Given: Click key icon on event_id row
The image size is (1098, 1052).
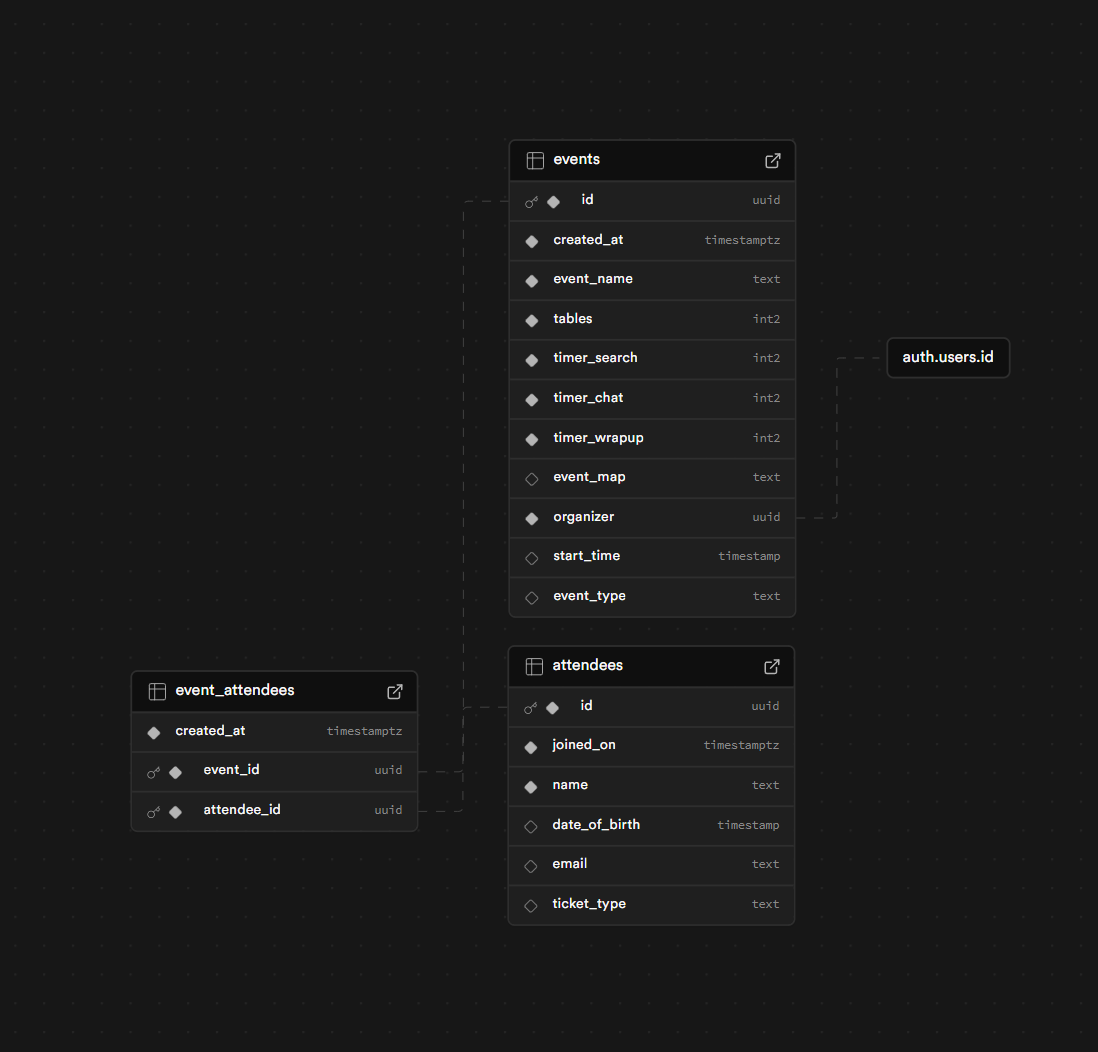Looking at the screenshot, I should point(153,772).
